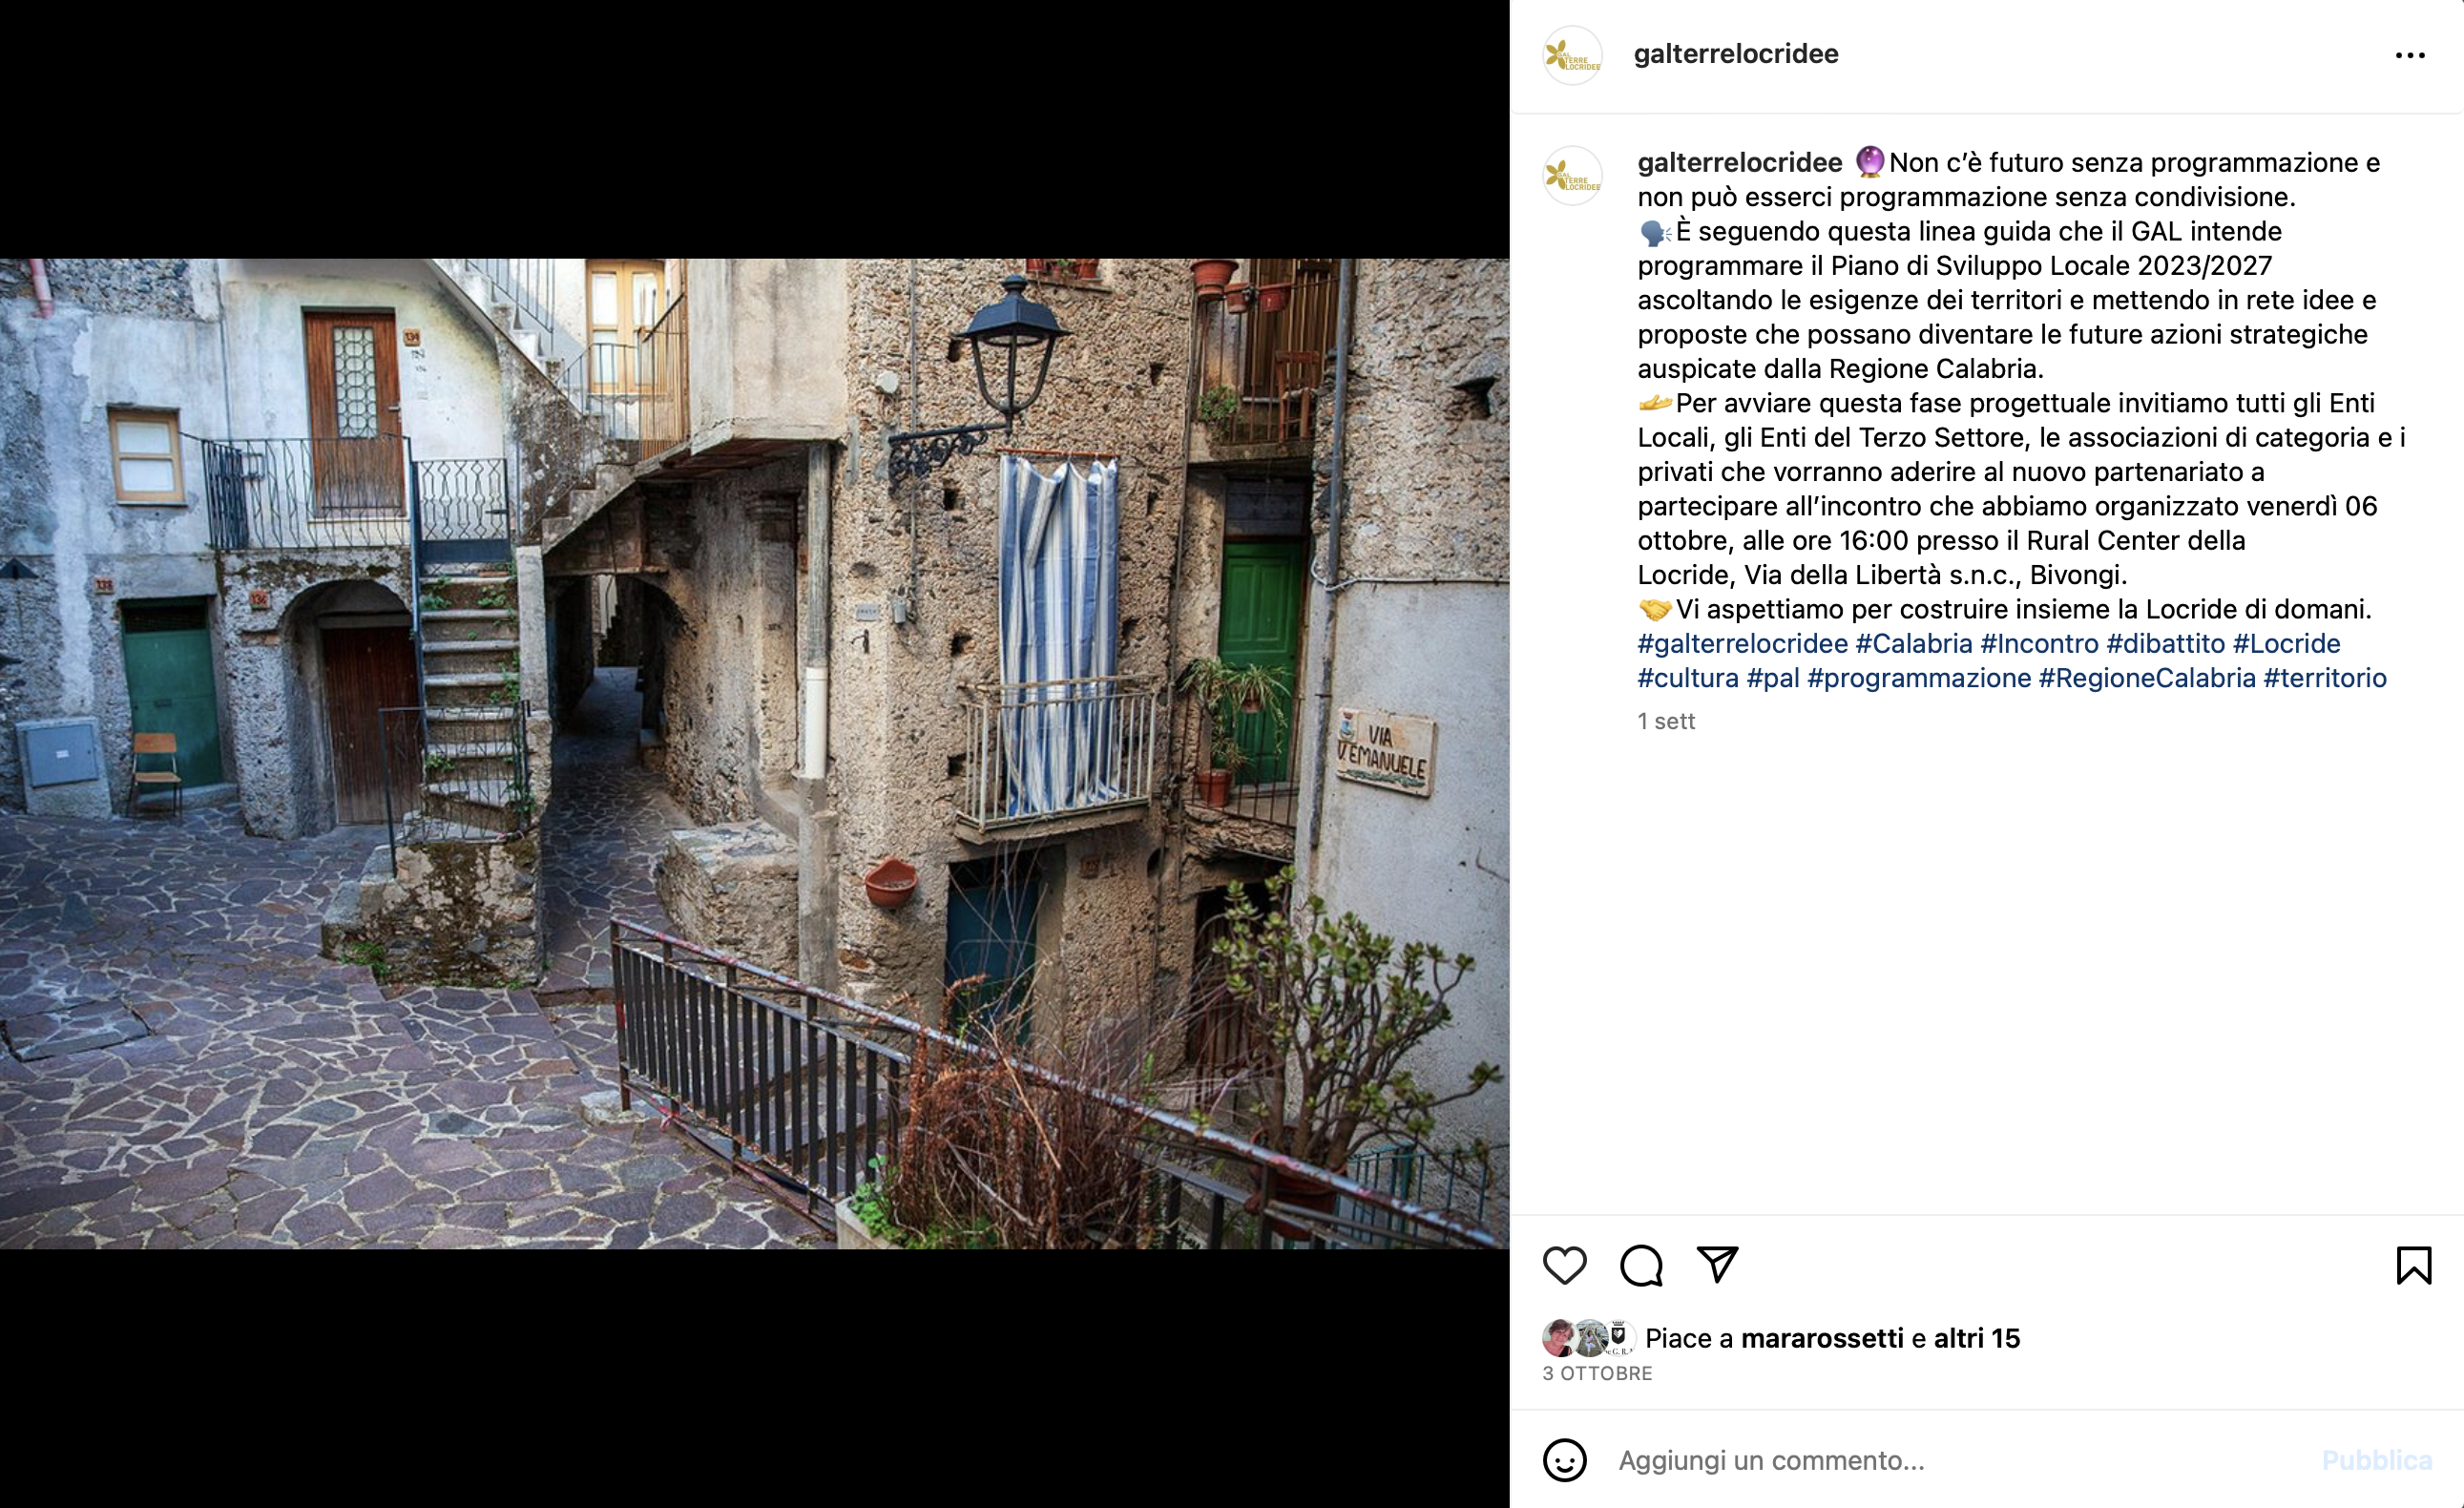Open the #Calabria hashtag
The width and height of the screenshot is (2464, 1508).
1914,643
